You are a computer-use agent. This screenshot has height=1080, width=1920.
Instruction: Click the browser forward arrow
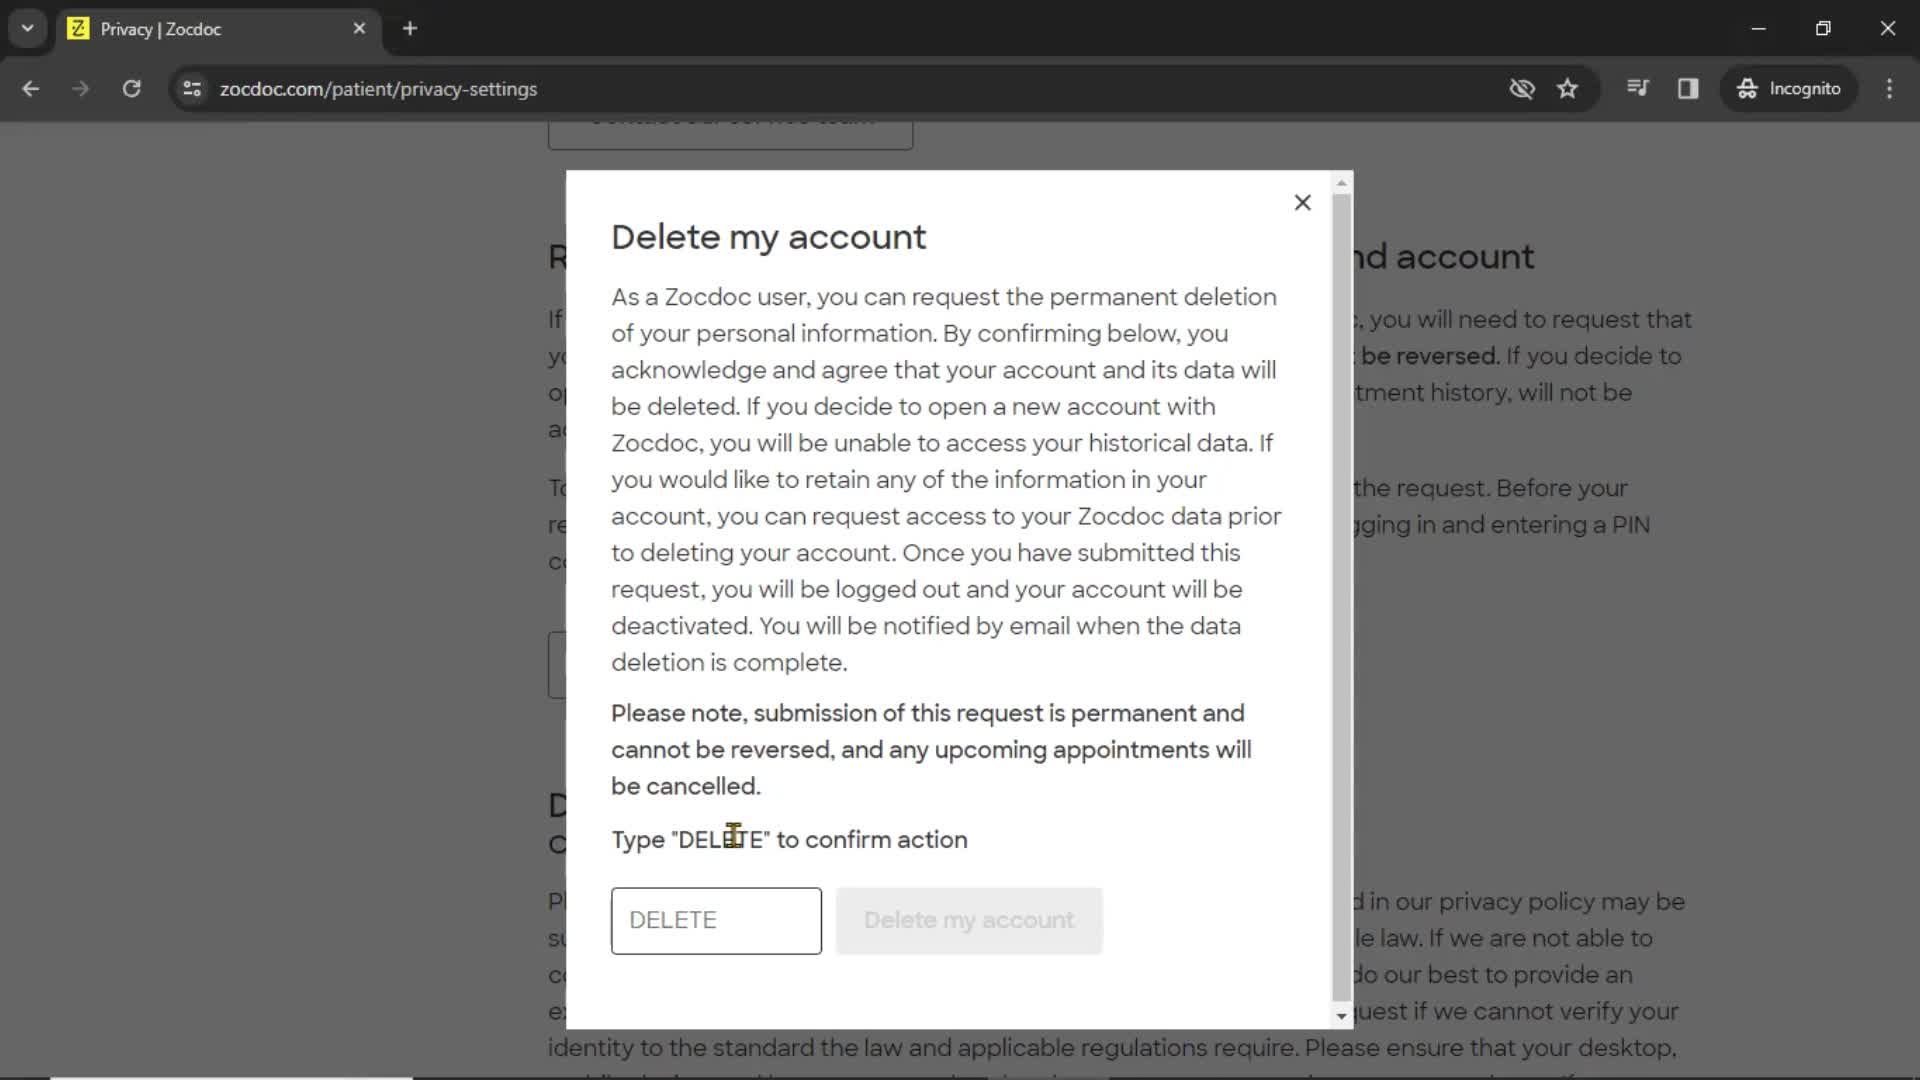(x=80, y=89)
